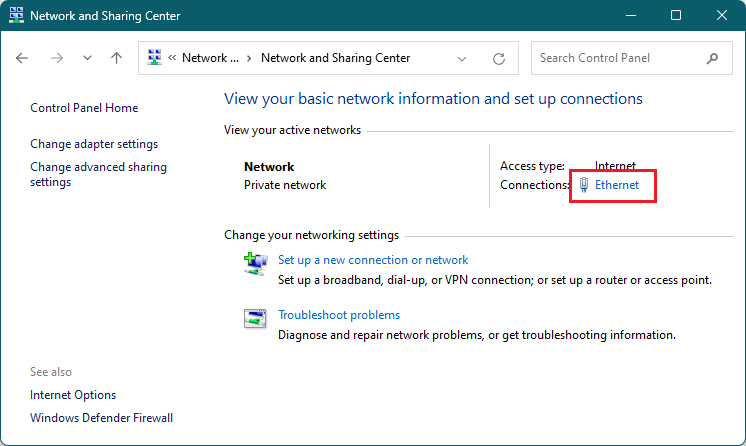Screen dimensions: 746x446
Task: Click 'Set up a new connection or network'
Action: (x=373, y=260)
